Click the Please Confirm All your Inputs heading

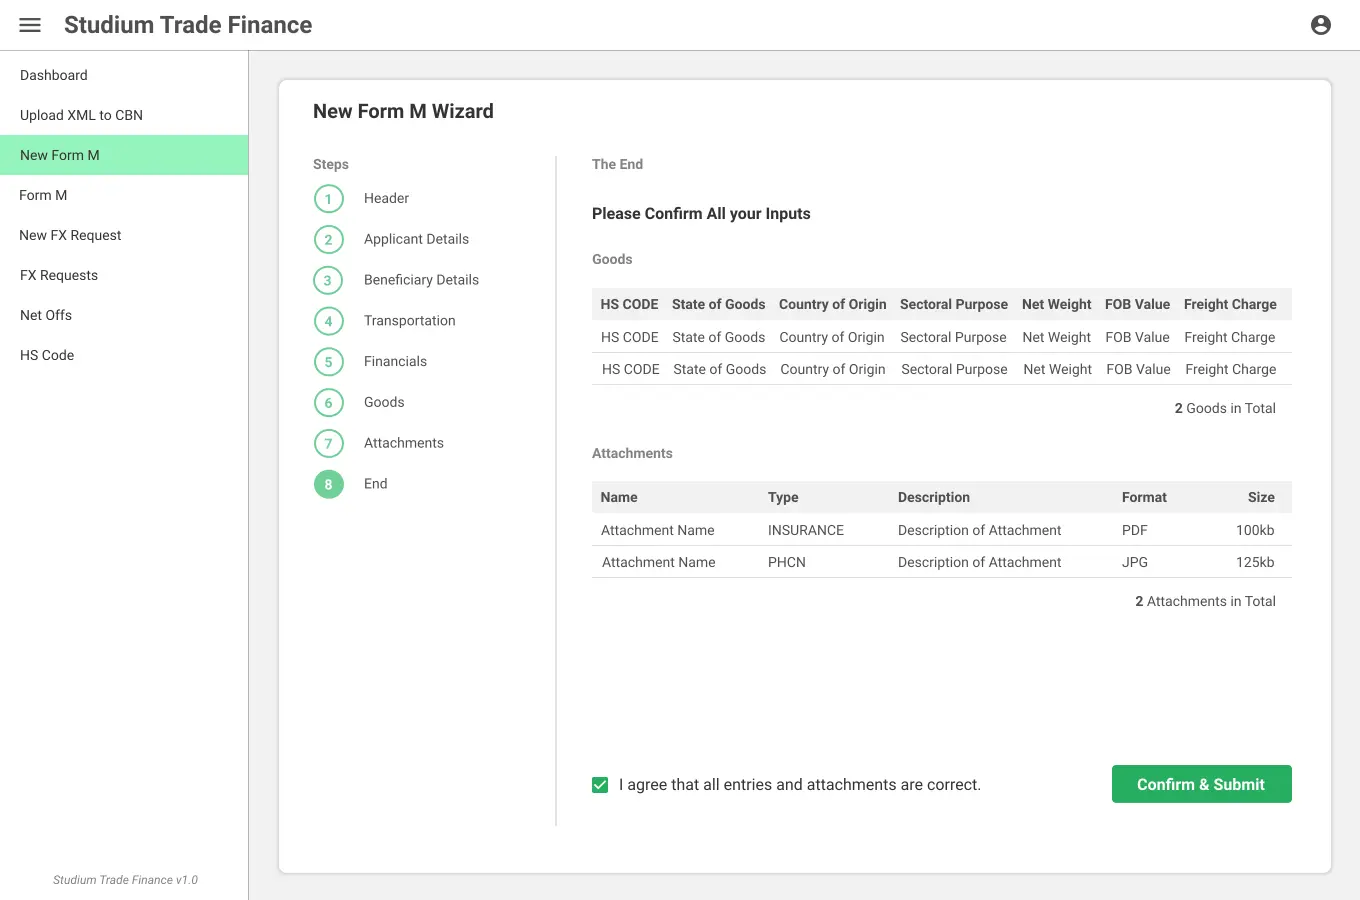click(x=701, y=213)
